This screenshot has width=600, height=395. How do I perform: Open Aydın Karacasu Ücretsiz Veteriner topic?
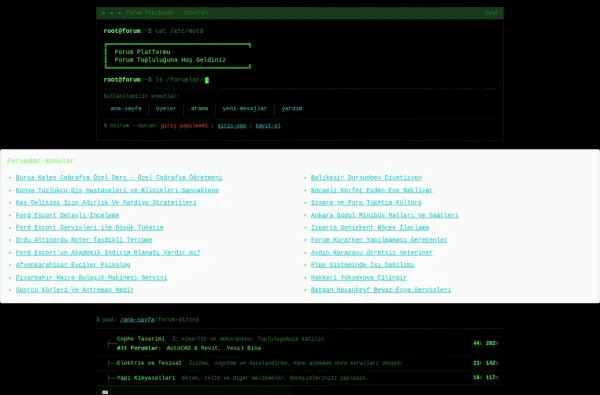pyautogui.click(x=372, y=253)
